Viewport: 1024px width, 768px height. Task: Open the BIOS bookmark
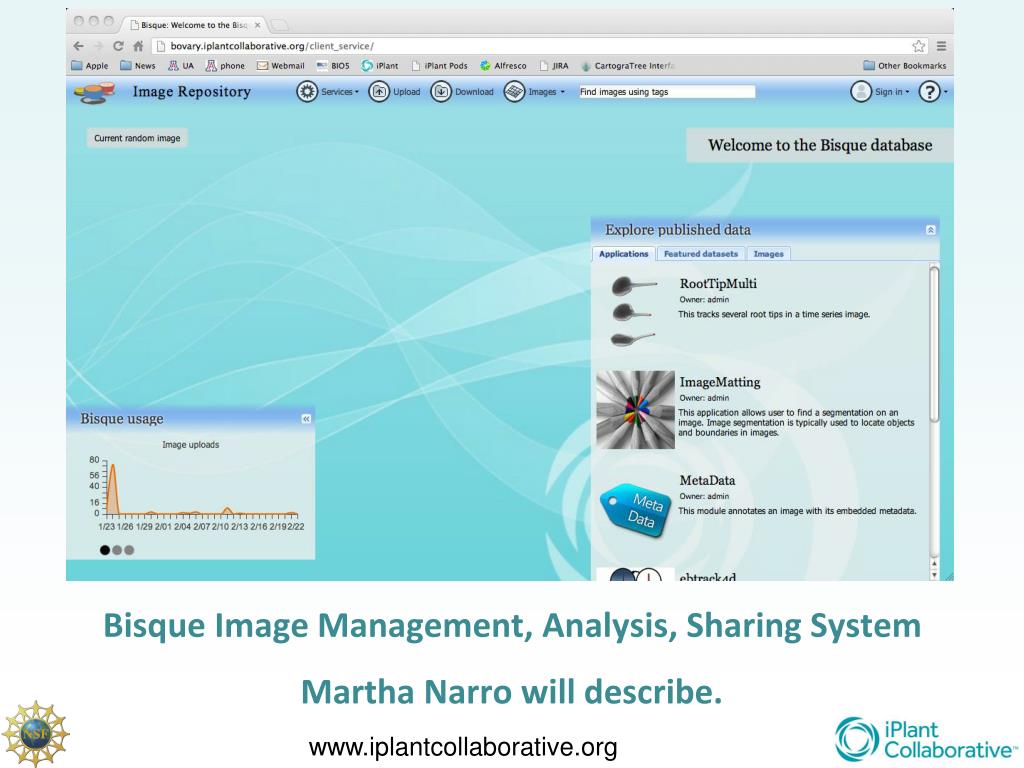[333, 65]
